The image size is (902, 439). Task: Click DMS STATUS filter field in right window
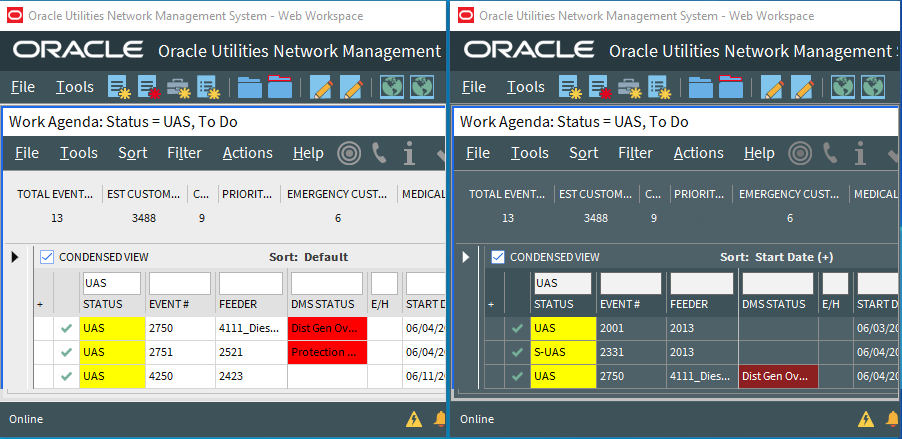[778, 283]
